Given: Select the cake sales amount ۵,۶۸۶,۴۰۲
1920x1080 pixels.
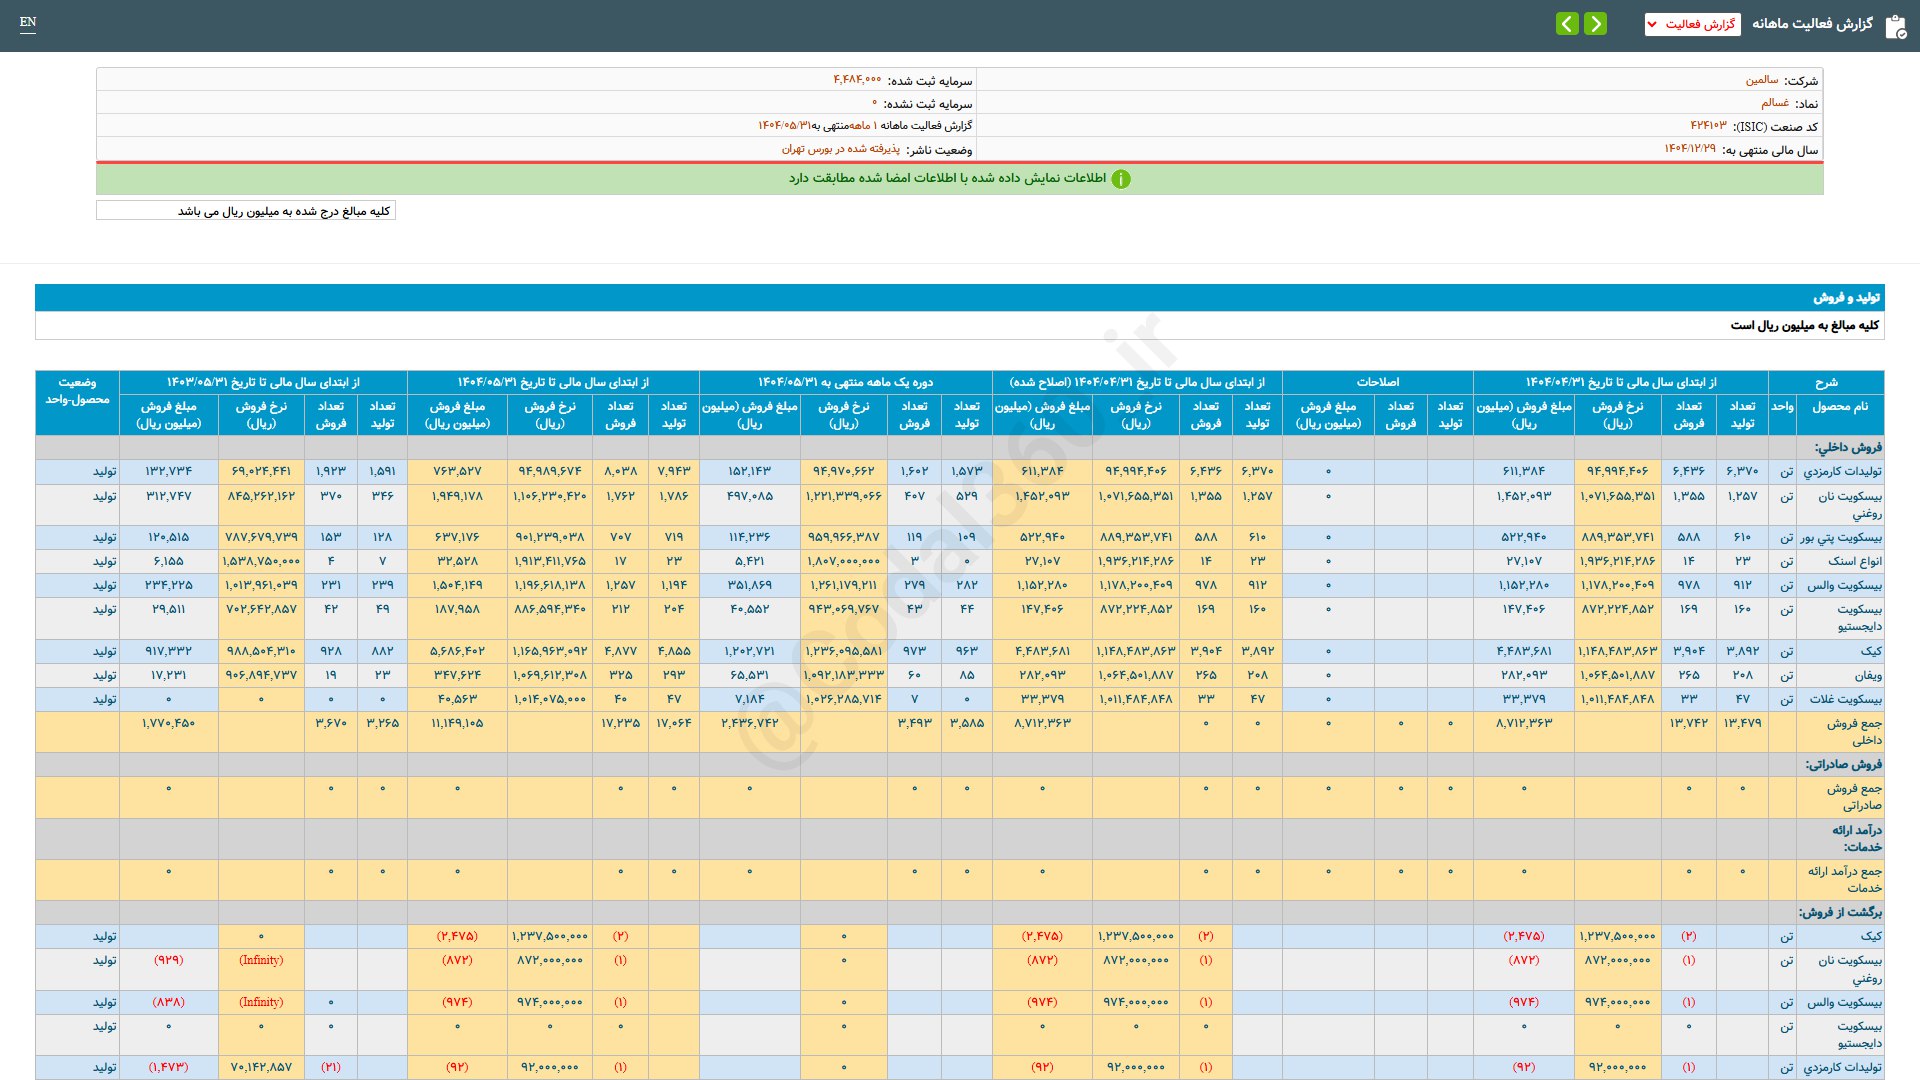Looking at the screenshot, I should 457,651.
